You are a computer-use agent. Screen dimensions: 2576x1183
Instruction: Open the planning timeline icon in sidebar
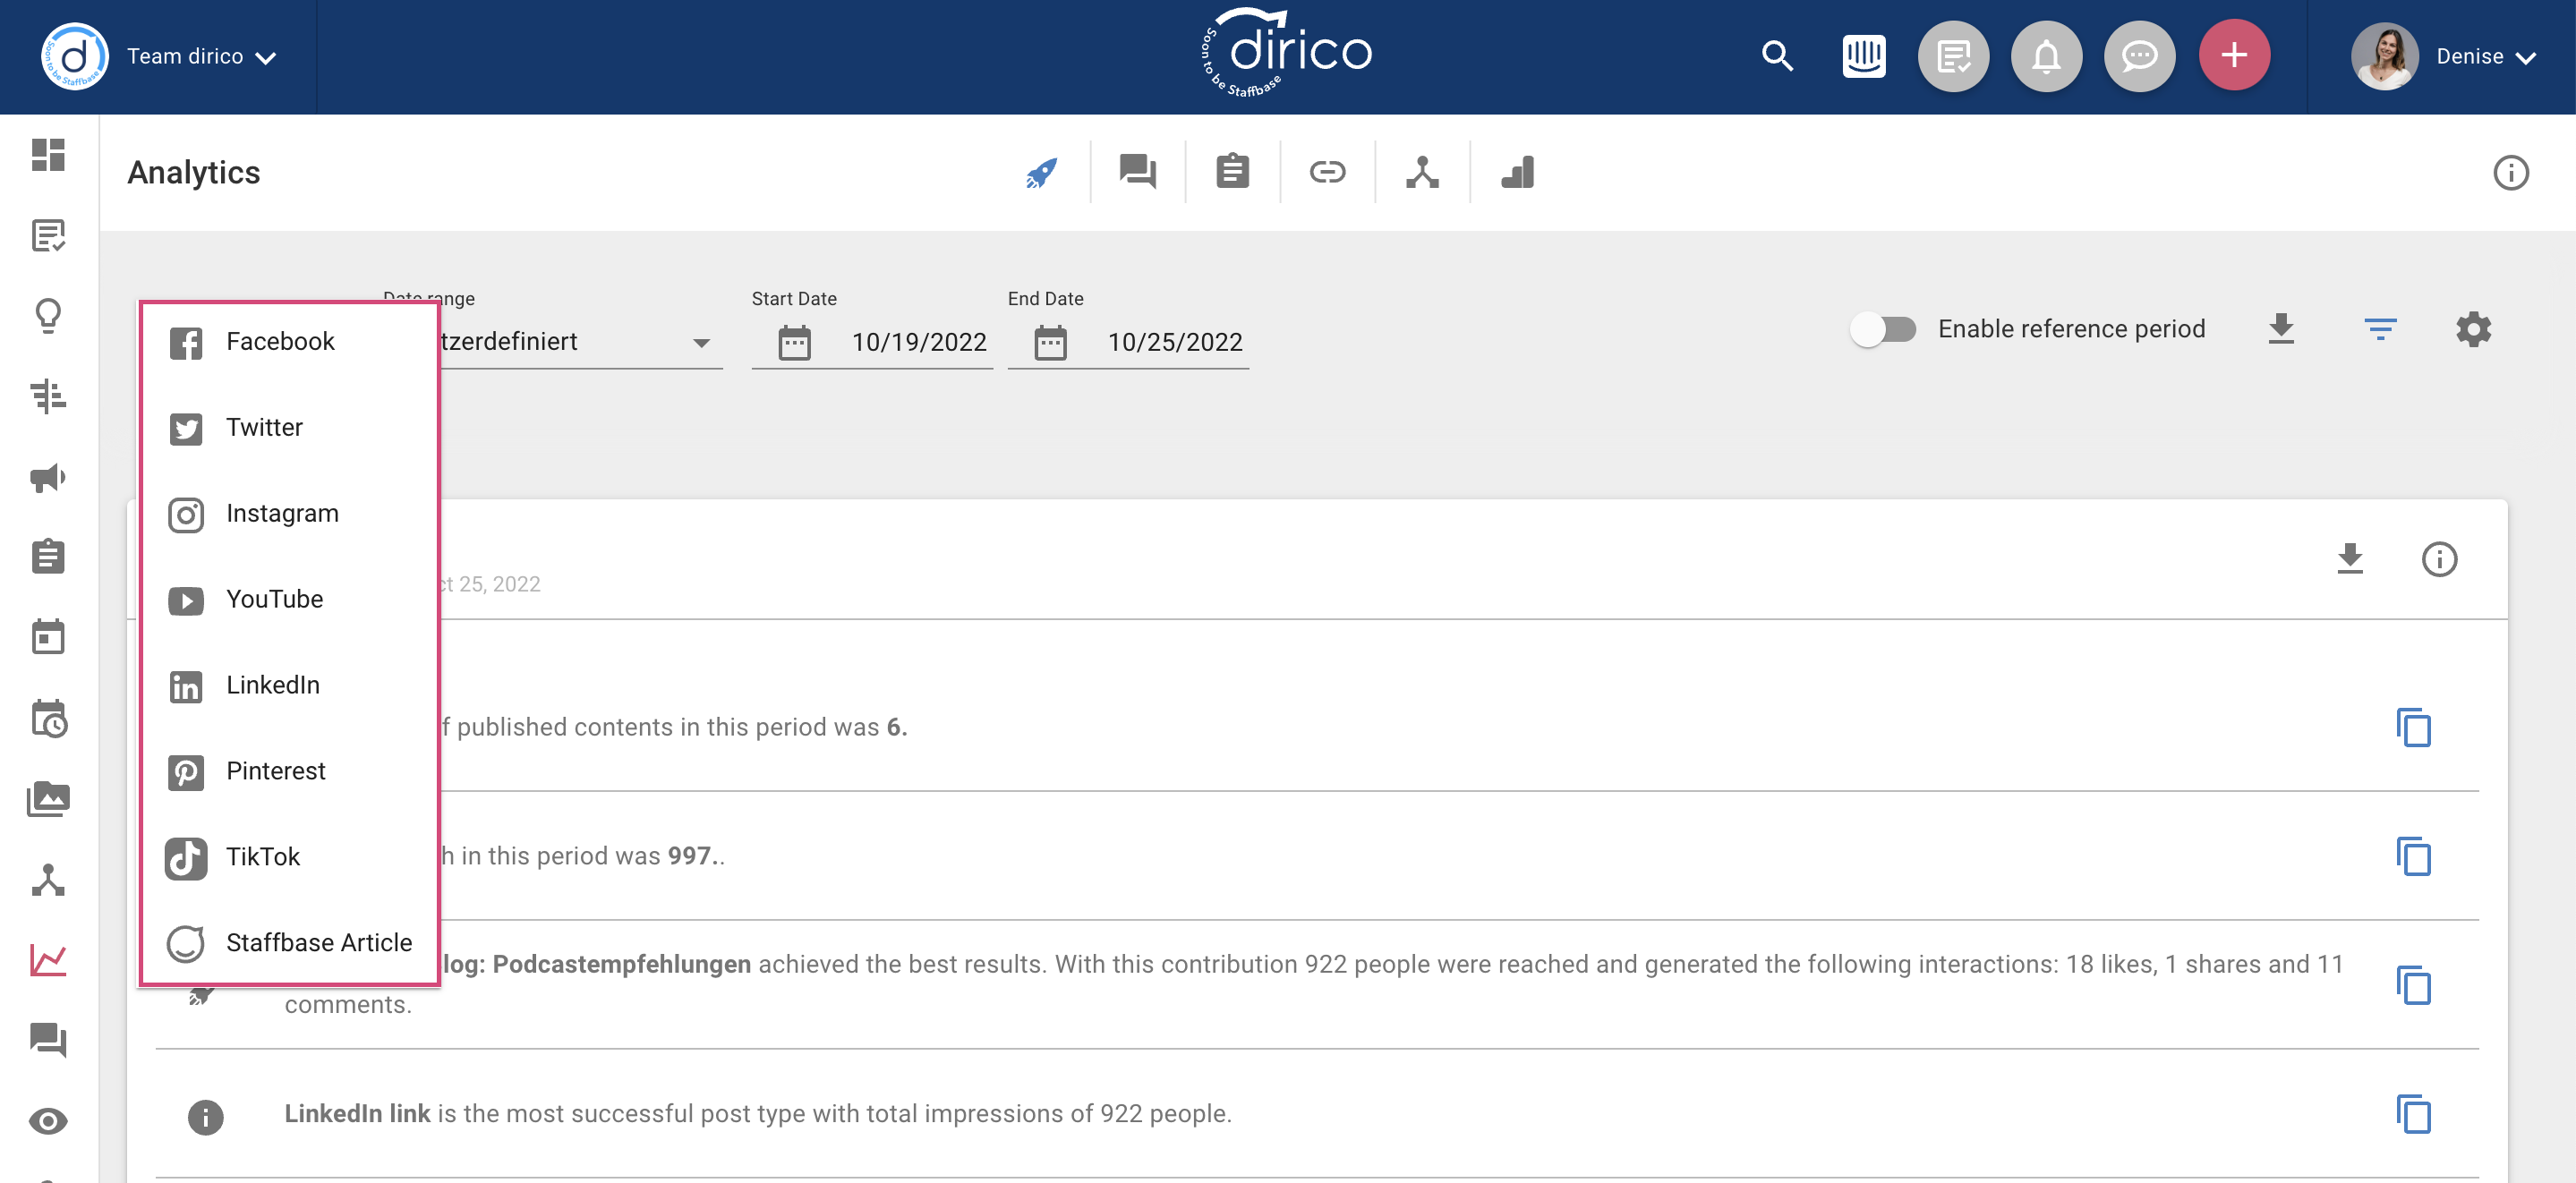tap(48, 397)
